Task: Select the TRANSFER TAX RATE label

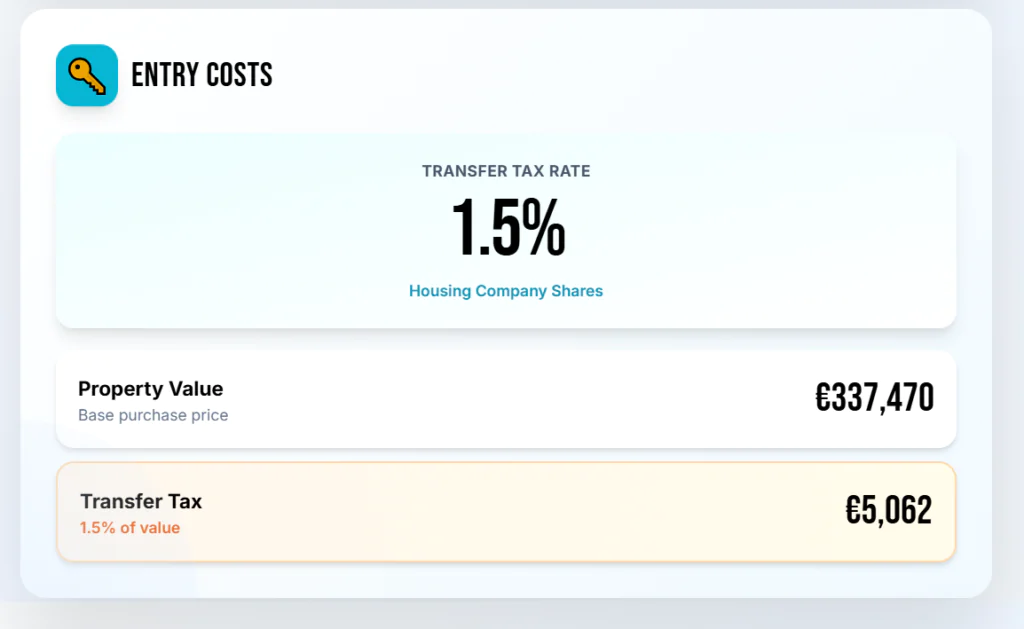Action: click(x=506, y=171)
